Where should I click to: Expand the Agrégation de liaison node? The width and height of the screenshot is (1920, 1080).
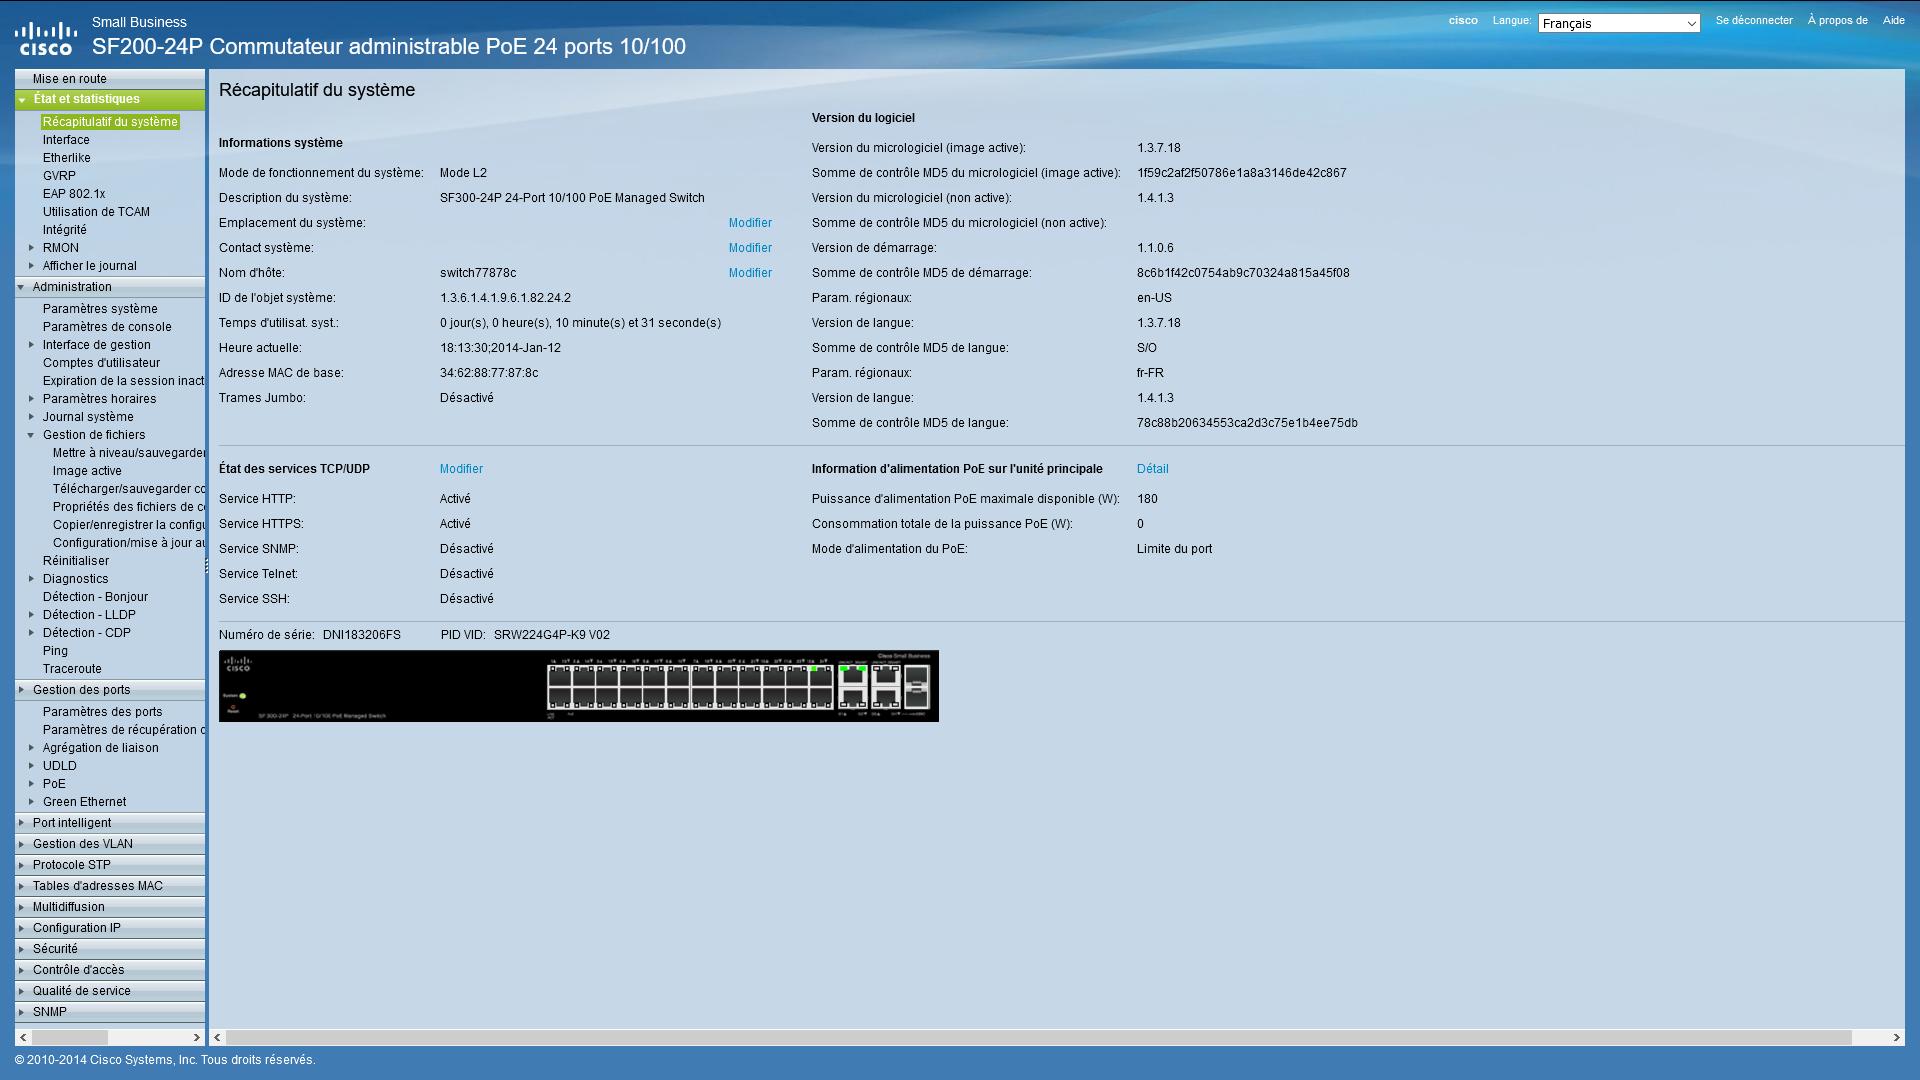[32, 748]
